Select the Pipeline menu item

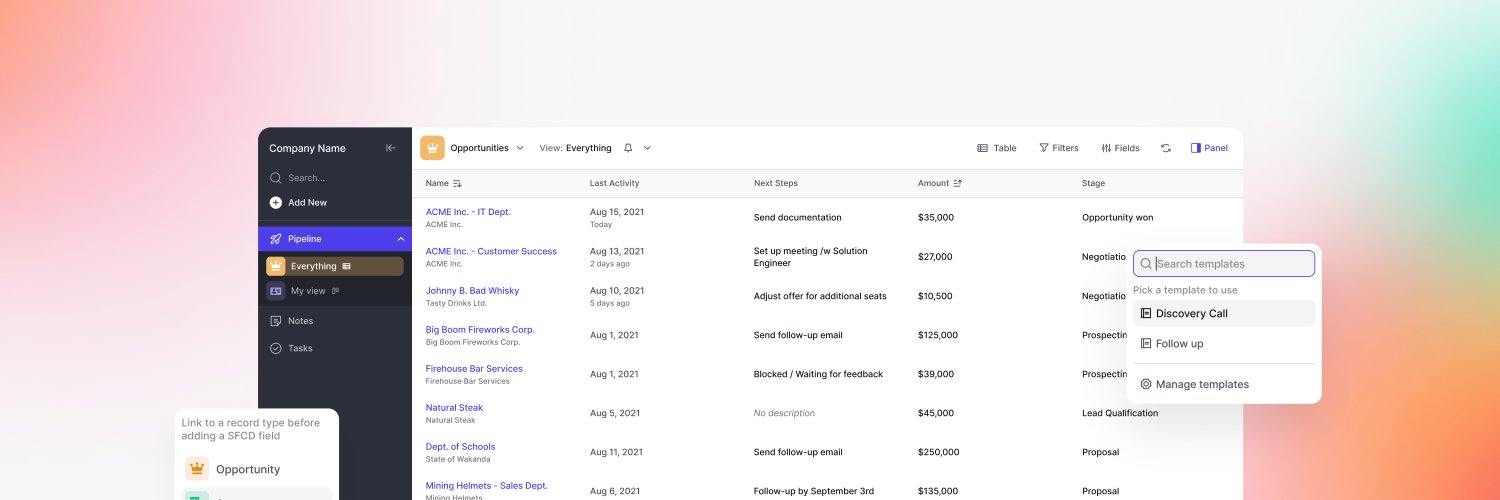coord(335,239)
